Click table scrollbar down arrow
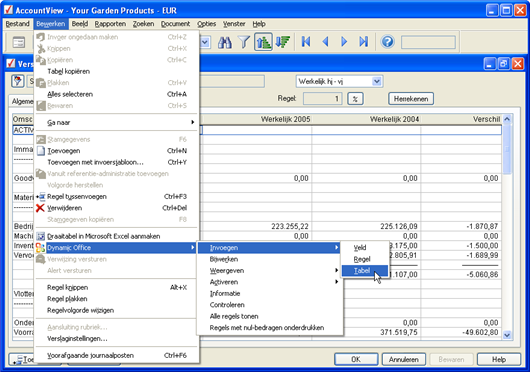 507,335
